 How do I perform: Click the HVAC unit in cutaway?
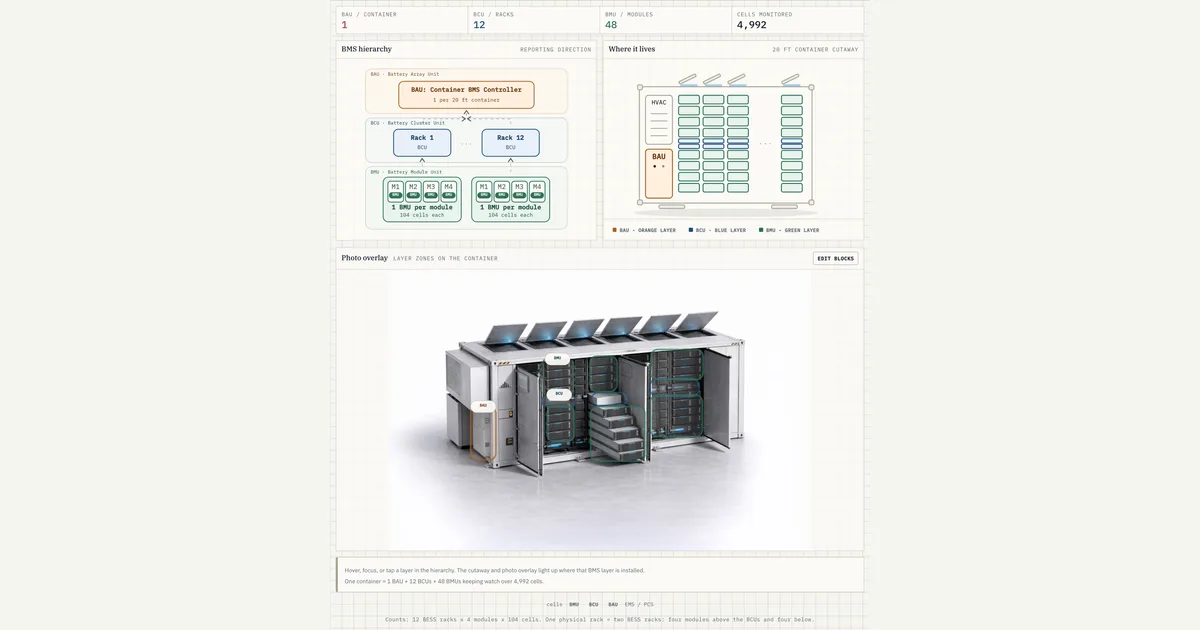pos(659,120)
